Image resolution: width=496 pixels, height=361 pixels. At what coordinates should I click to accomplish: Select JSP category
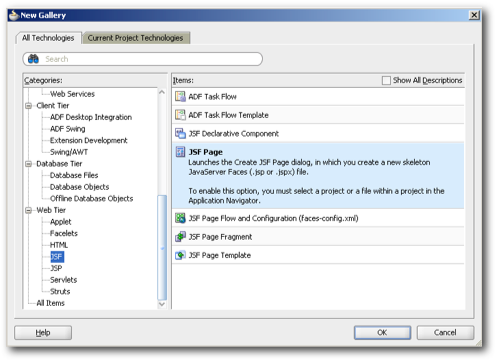(56, 268)
